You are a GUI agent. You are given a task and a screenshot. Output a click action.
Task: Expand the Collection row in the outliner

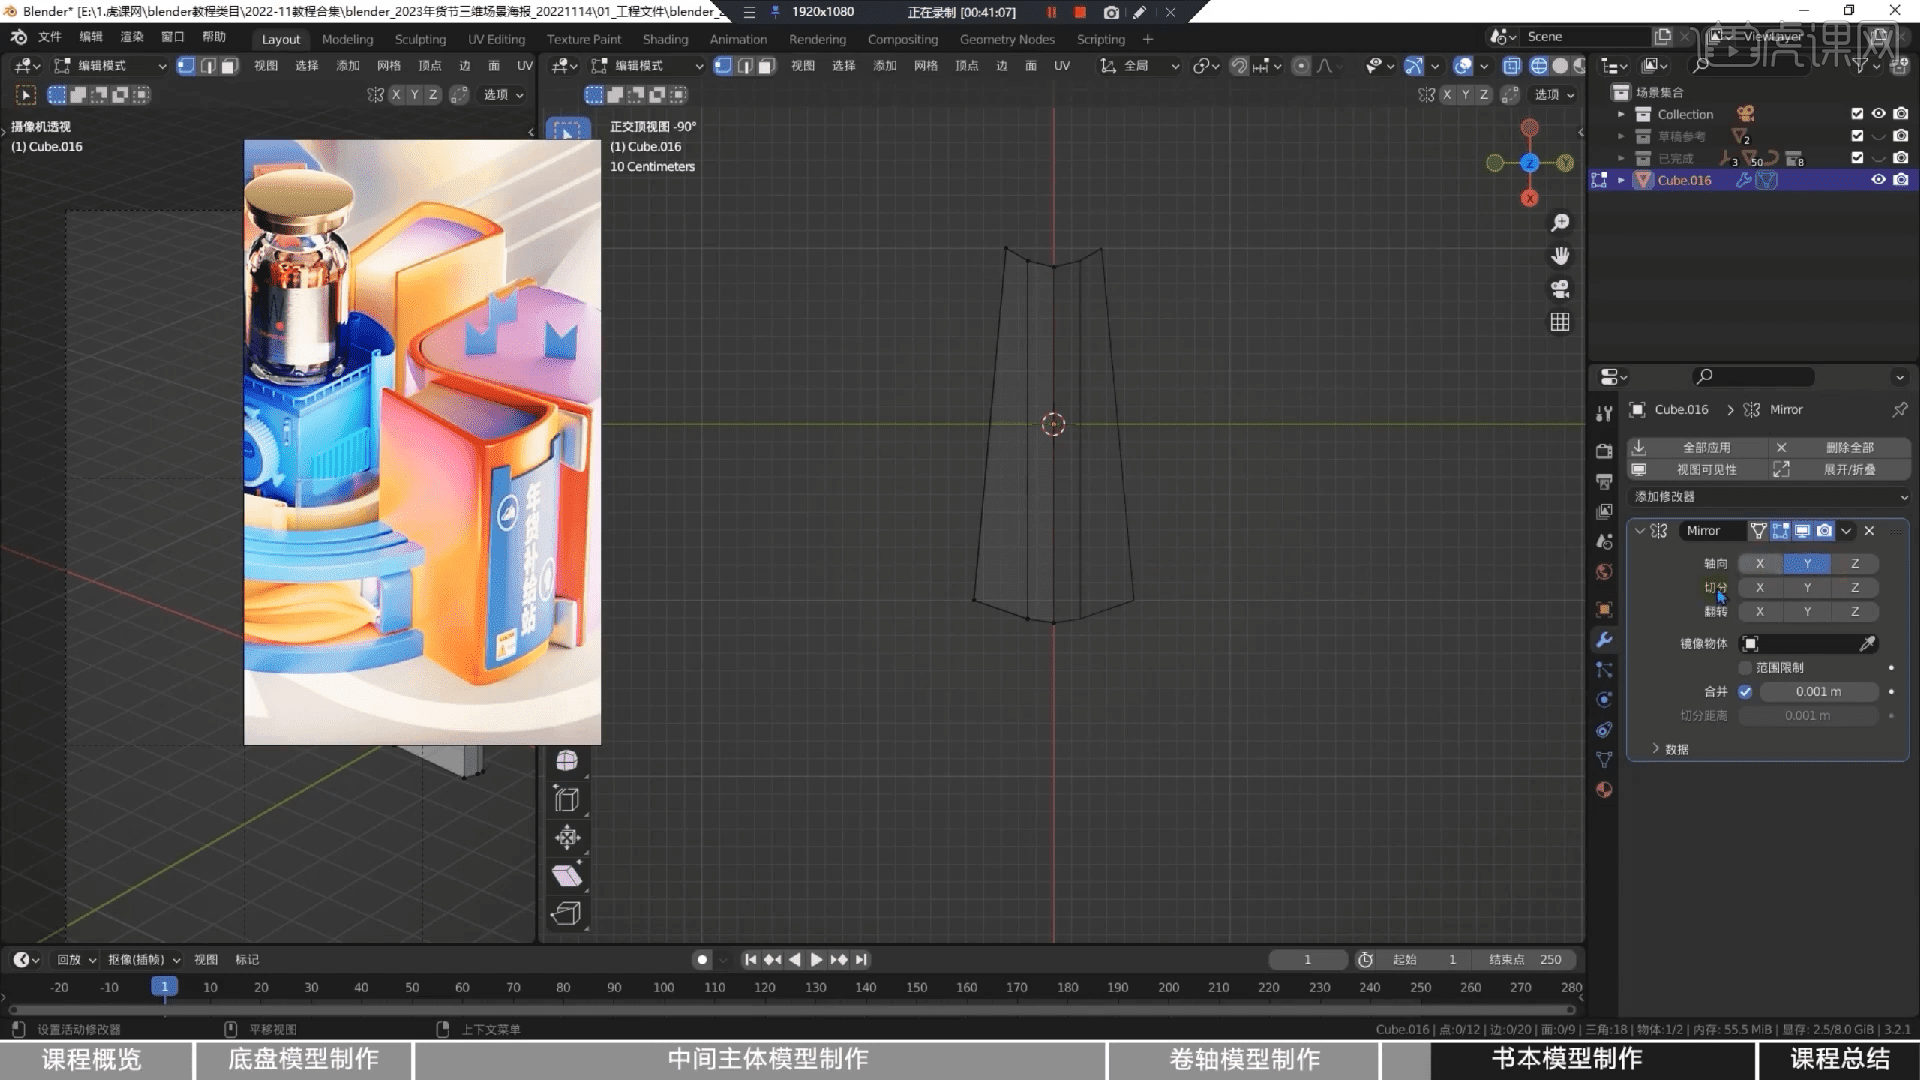pyautogui.click(x=1621, y=114)
